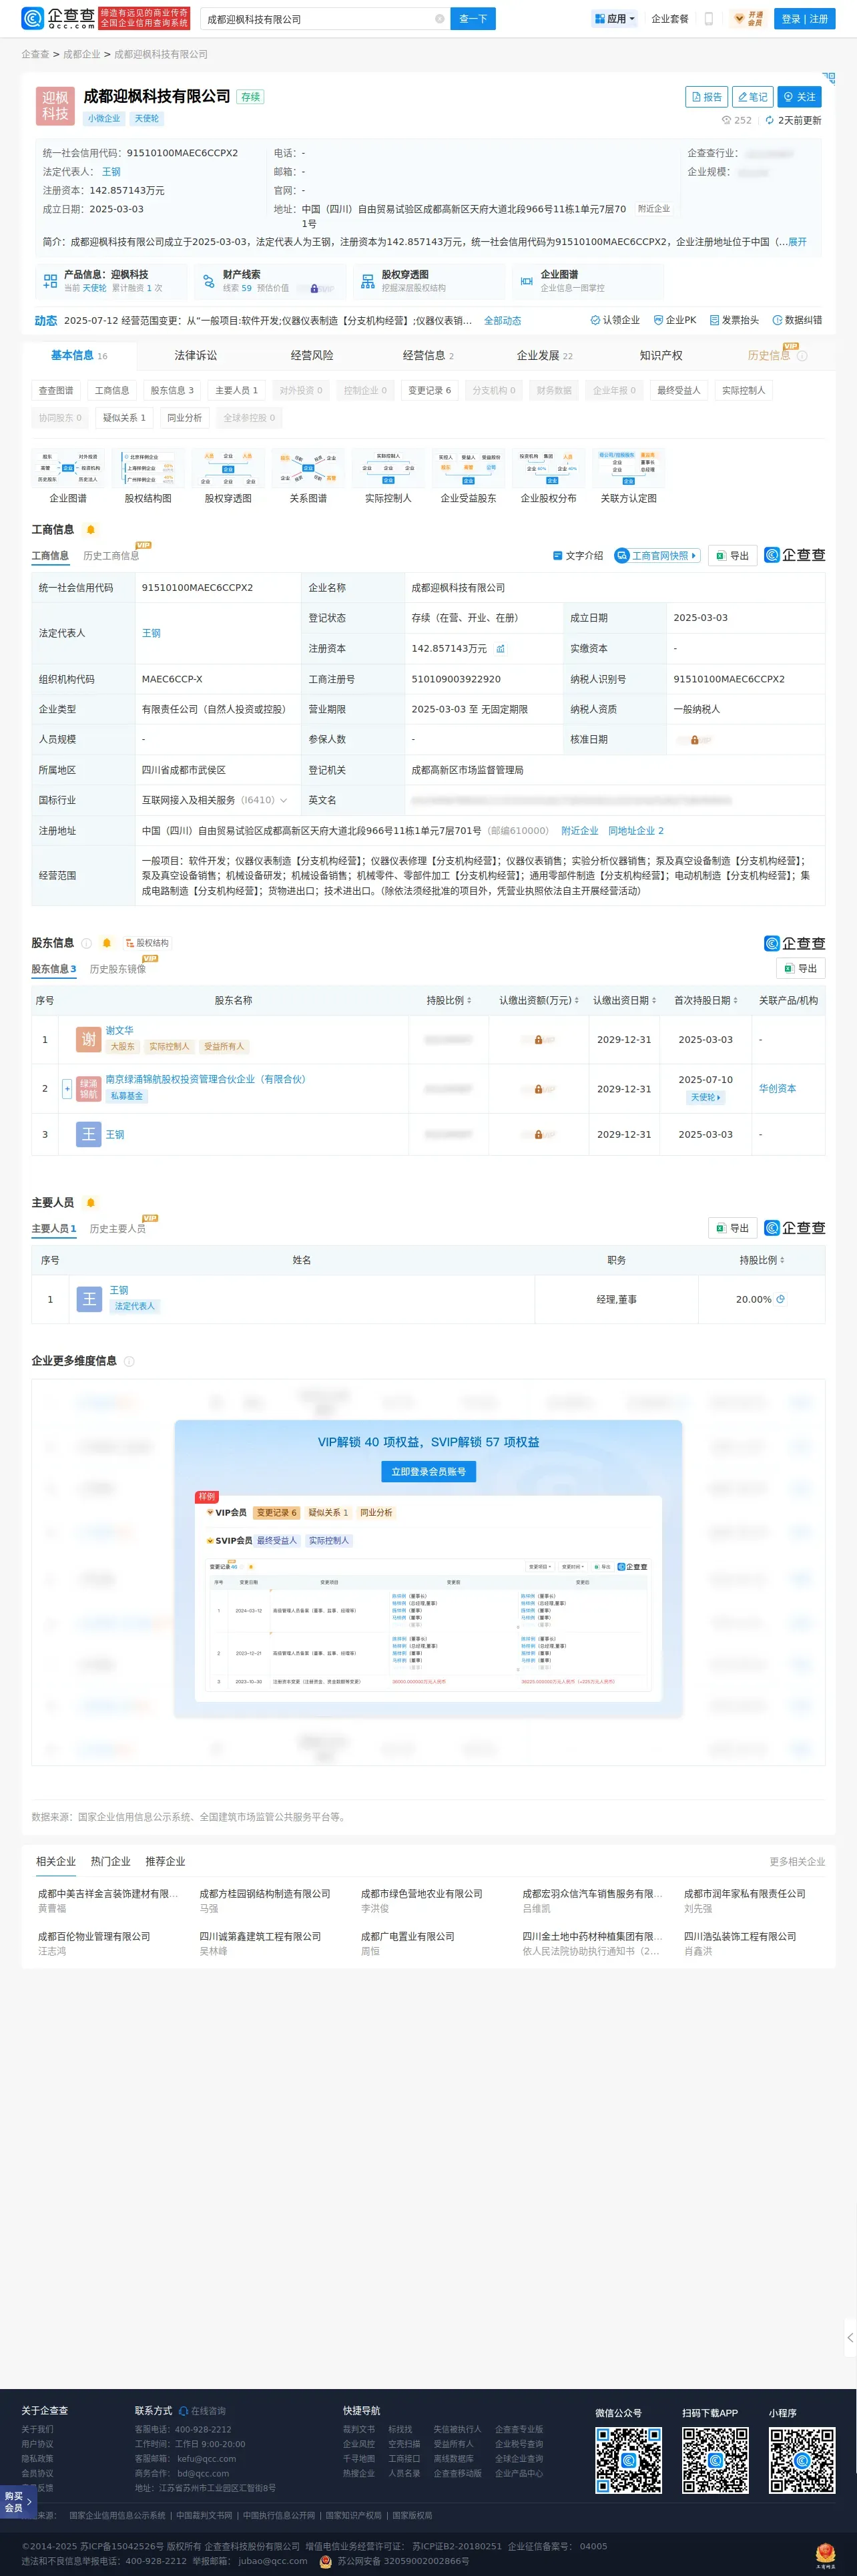Click 登录 | 注册 button
Viewport: 857px width, 2576px height.
click(x=805, y=19)
